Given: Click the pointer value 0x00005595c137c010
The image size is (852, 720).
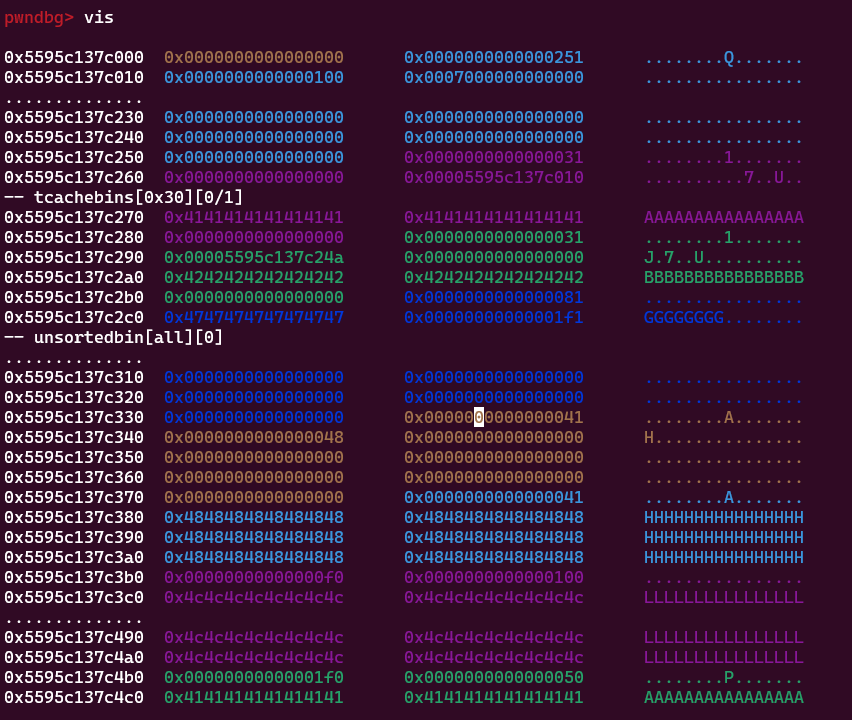Looking at the screenshot, I should 492,177.
